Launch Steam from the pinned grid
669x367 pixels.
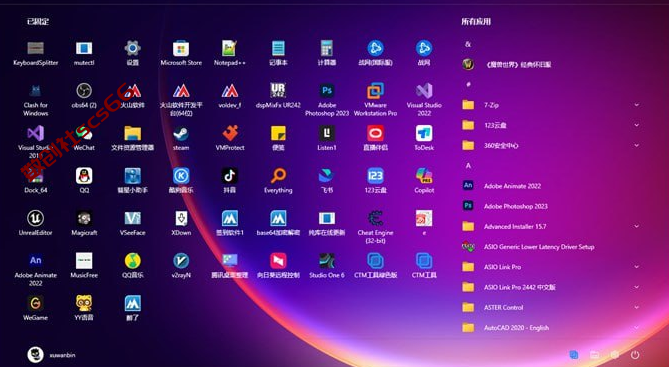coord(181,138)
